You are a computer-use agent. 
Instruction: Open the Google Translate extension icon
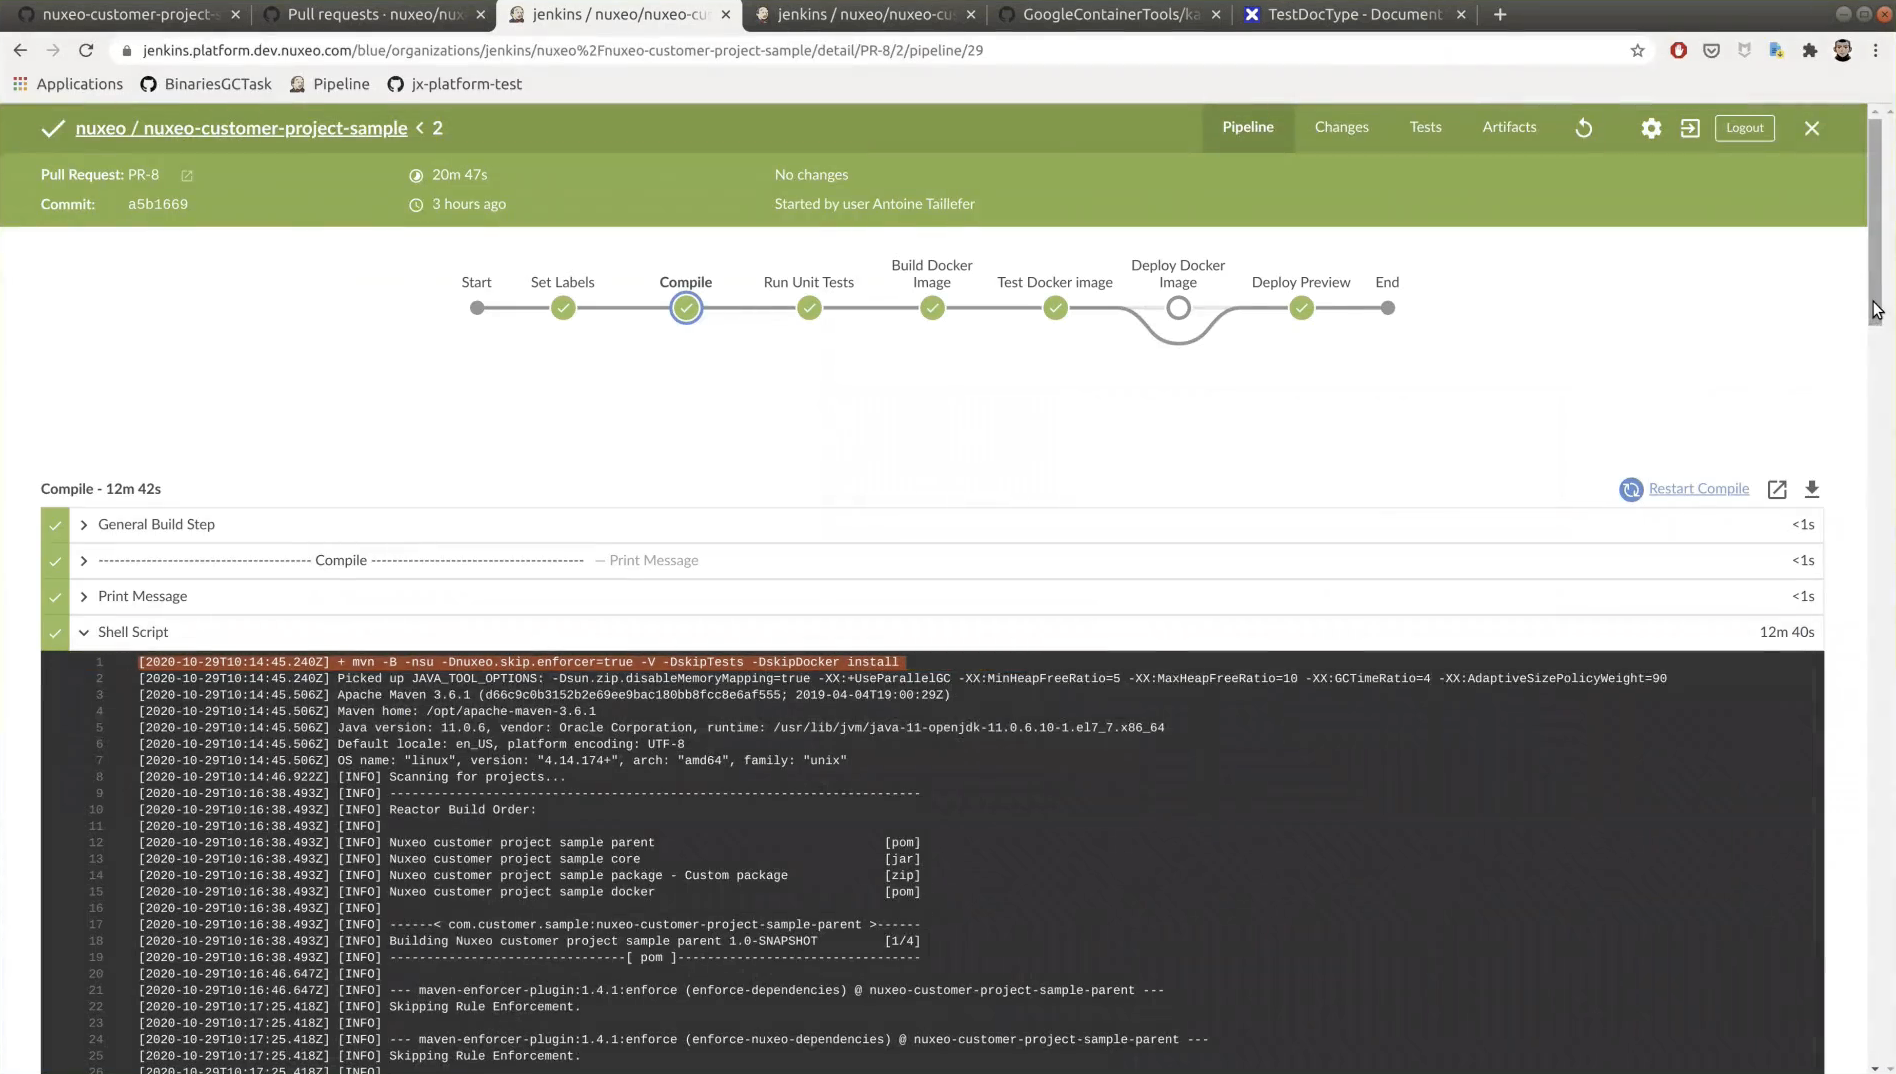tap(1776, 50)
